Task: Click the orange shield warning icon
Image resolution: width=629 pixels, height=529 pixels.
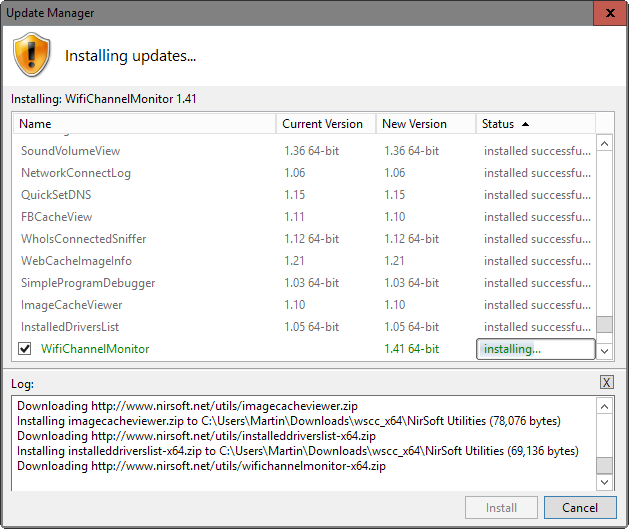Action: (x=32, y=55)
